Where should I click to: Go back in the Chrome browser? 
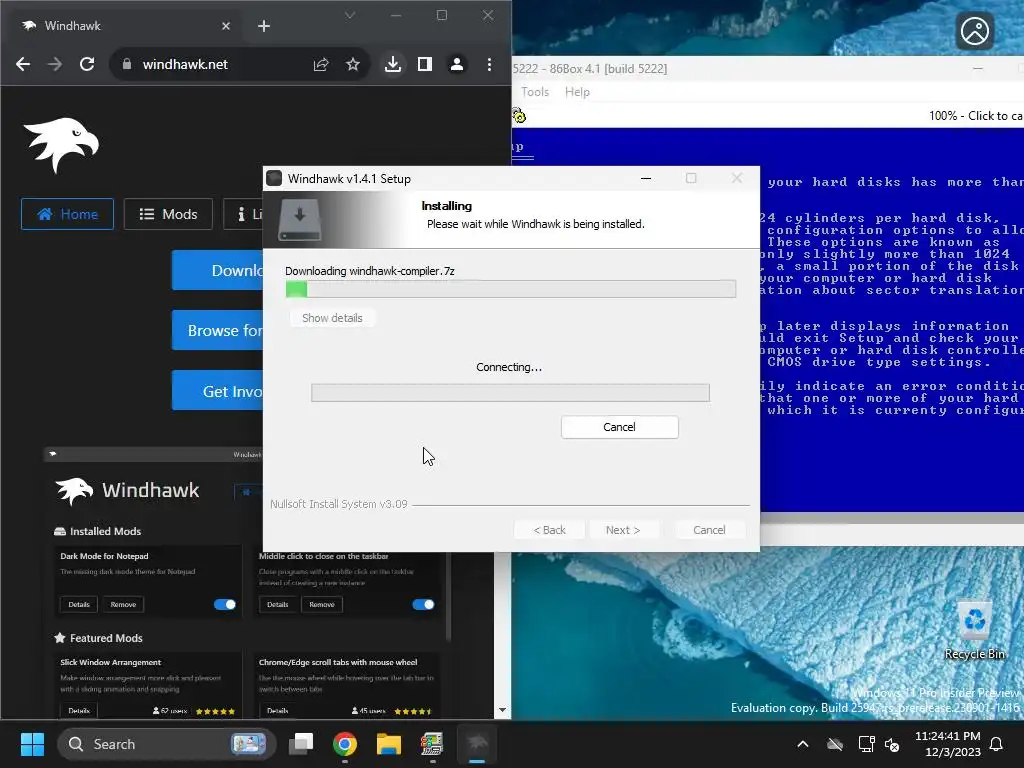(x=23, y=64)
